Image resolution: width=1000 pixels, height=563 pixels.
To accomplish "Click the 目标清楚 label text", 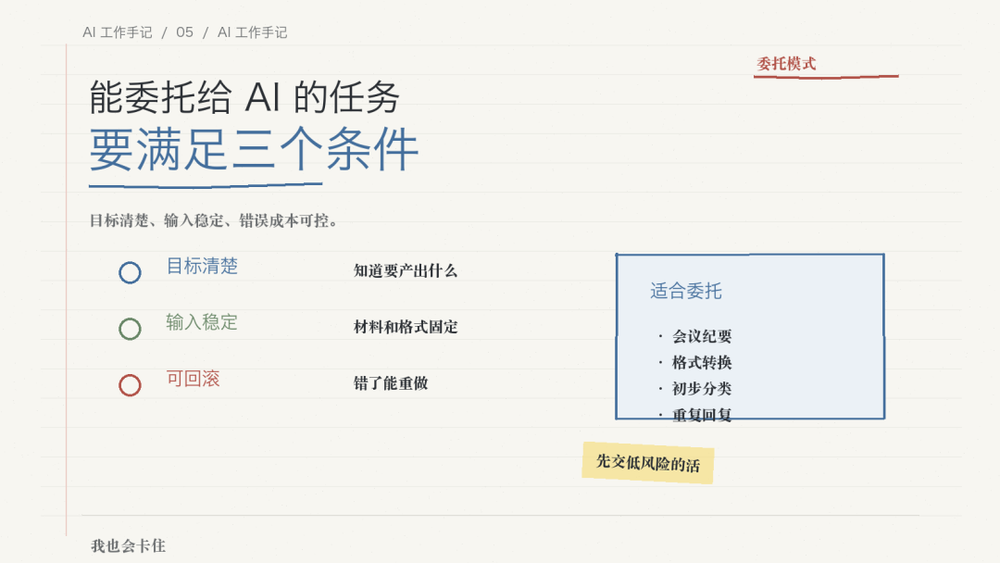I will (x=202, y=266).
